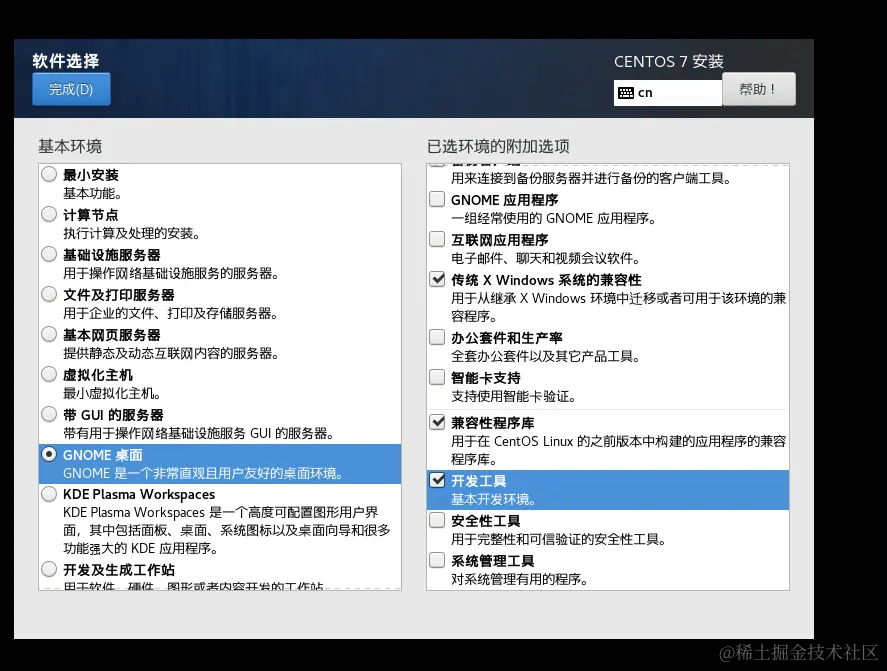
Task: Enable the 安全性工具 checkbox
Action: pos(437,521)
